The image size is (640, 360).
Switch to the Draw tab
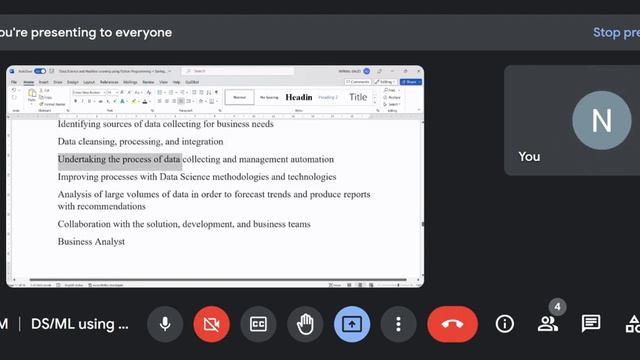(58, 82)
